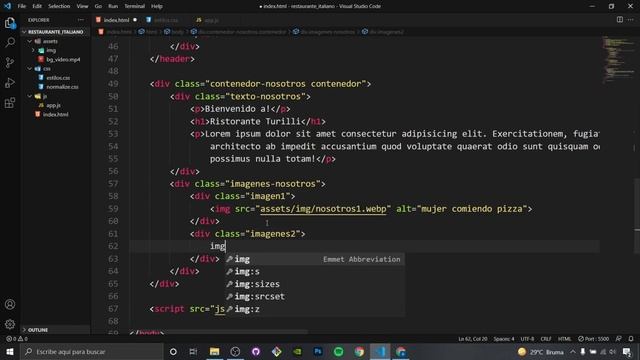The height and width of the screenshot is (360, 640).
Task: Open the Selection menu
Action: 59,6
